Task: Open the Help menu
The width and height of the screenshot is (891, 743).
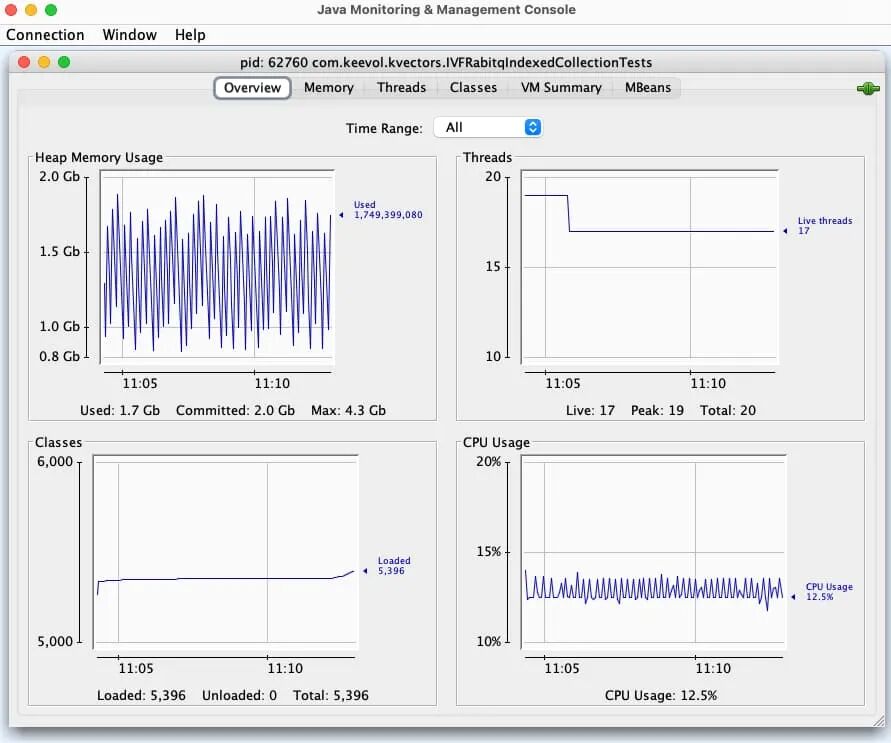Action: pos(190,35)
